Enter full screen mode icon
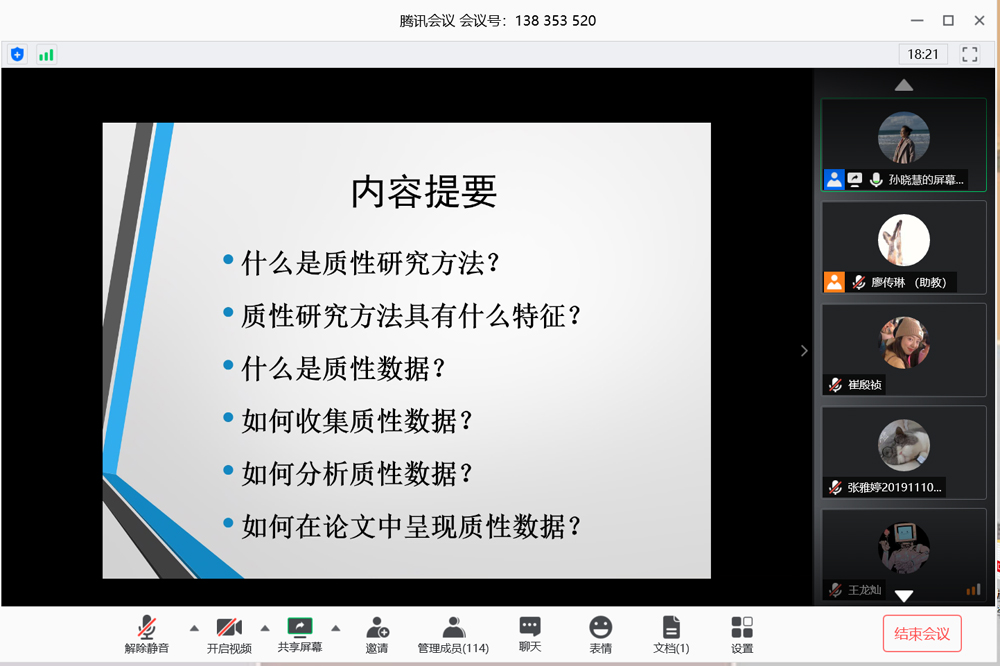 [969, 54]
